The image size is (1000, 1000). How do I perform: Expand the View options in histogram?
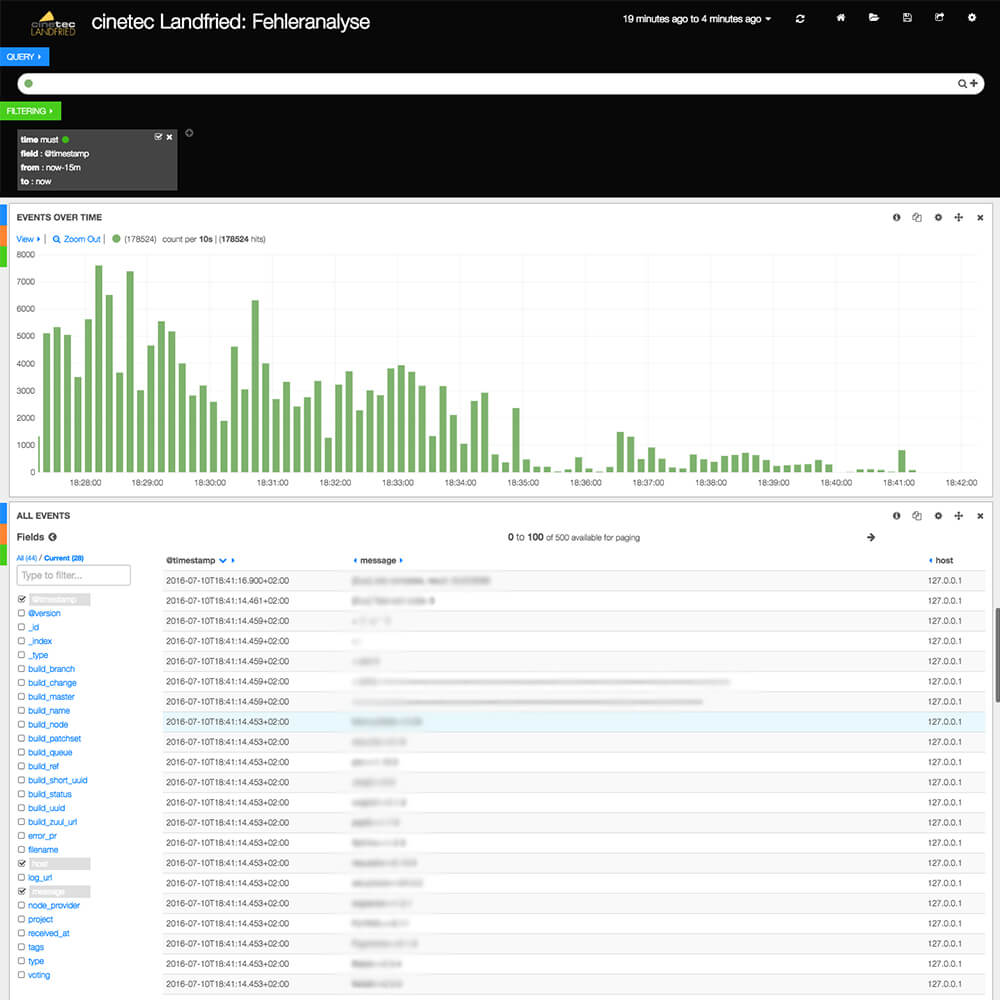point(28,239)
